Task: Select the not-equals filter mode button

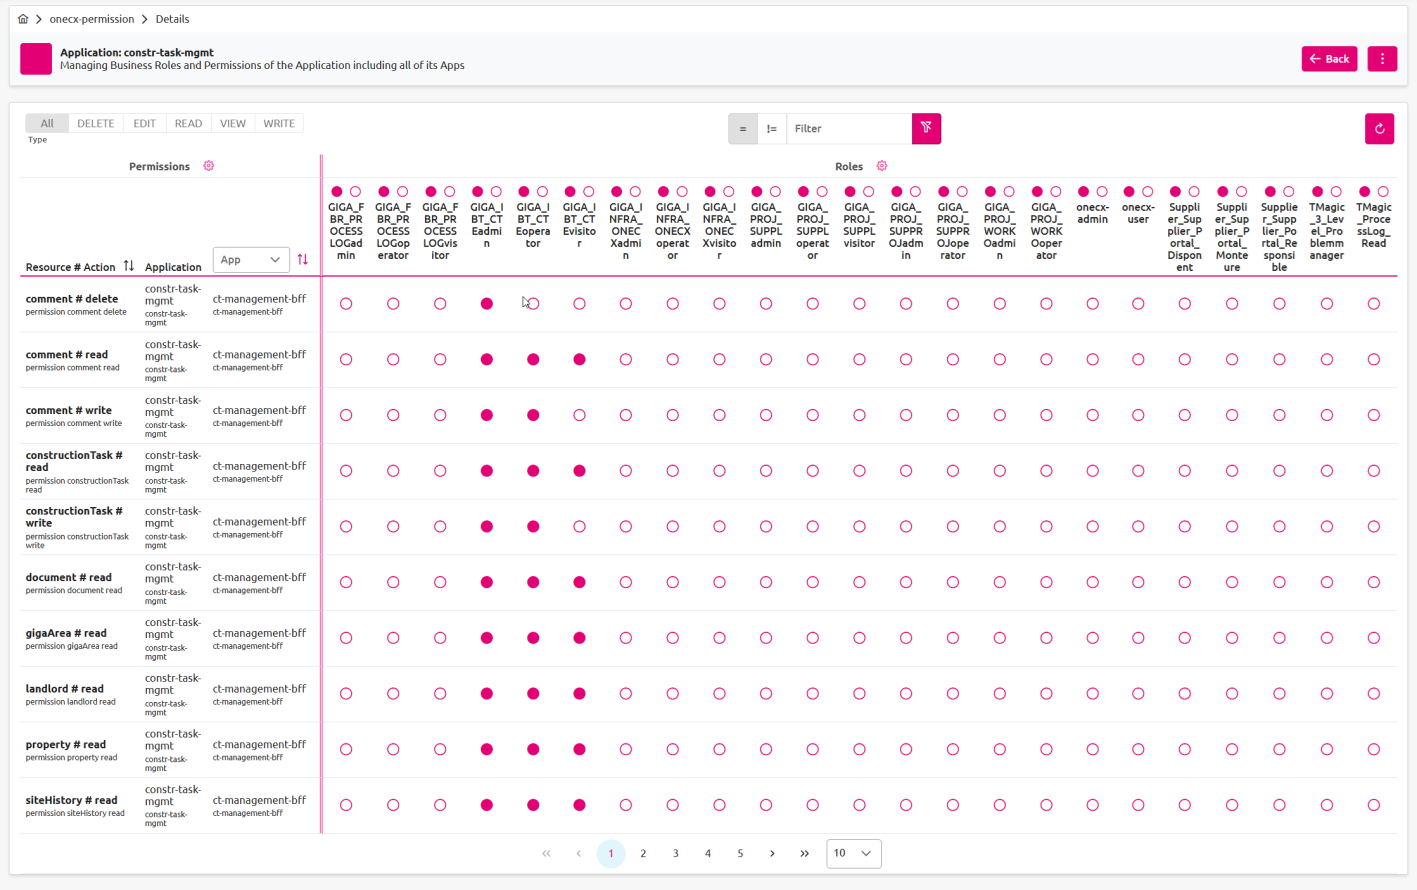Action: point(772,129)
